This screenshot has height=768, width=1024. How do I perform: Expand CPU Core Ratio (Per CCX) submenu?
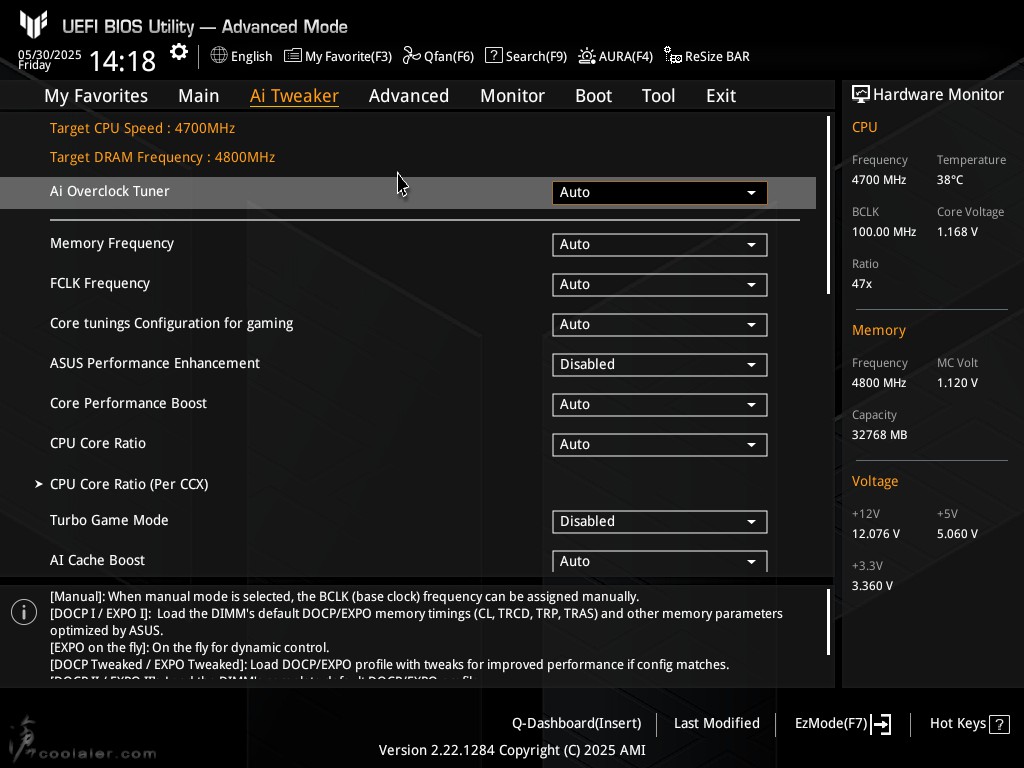(x=129, y=484)
